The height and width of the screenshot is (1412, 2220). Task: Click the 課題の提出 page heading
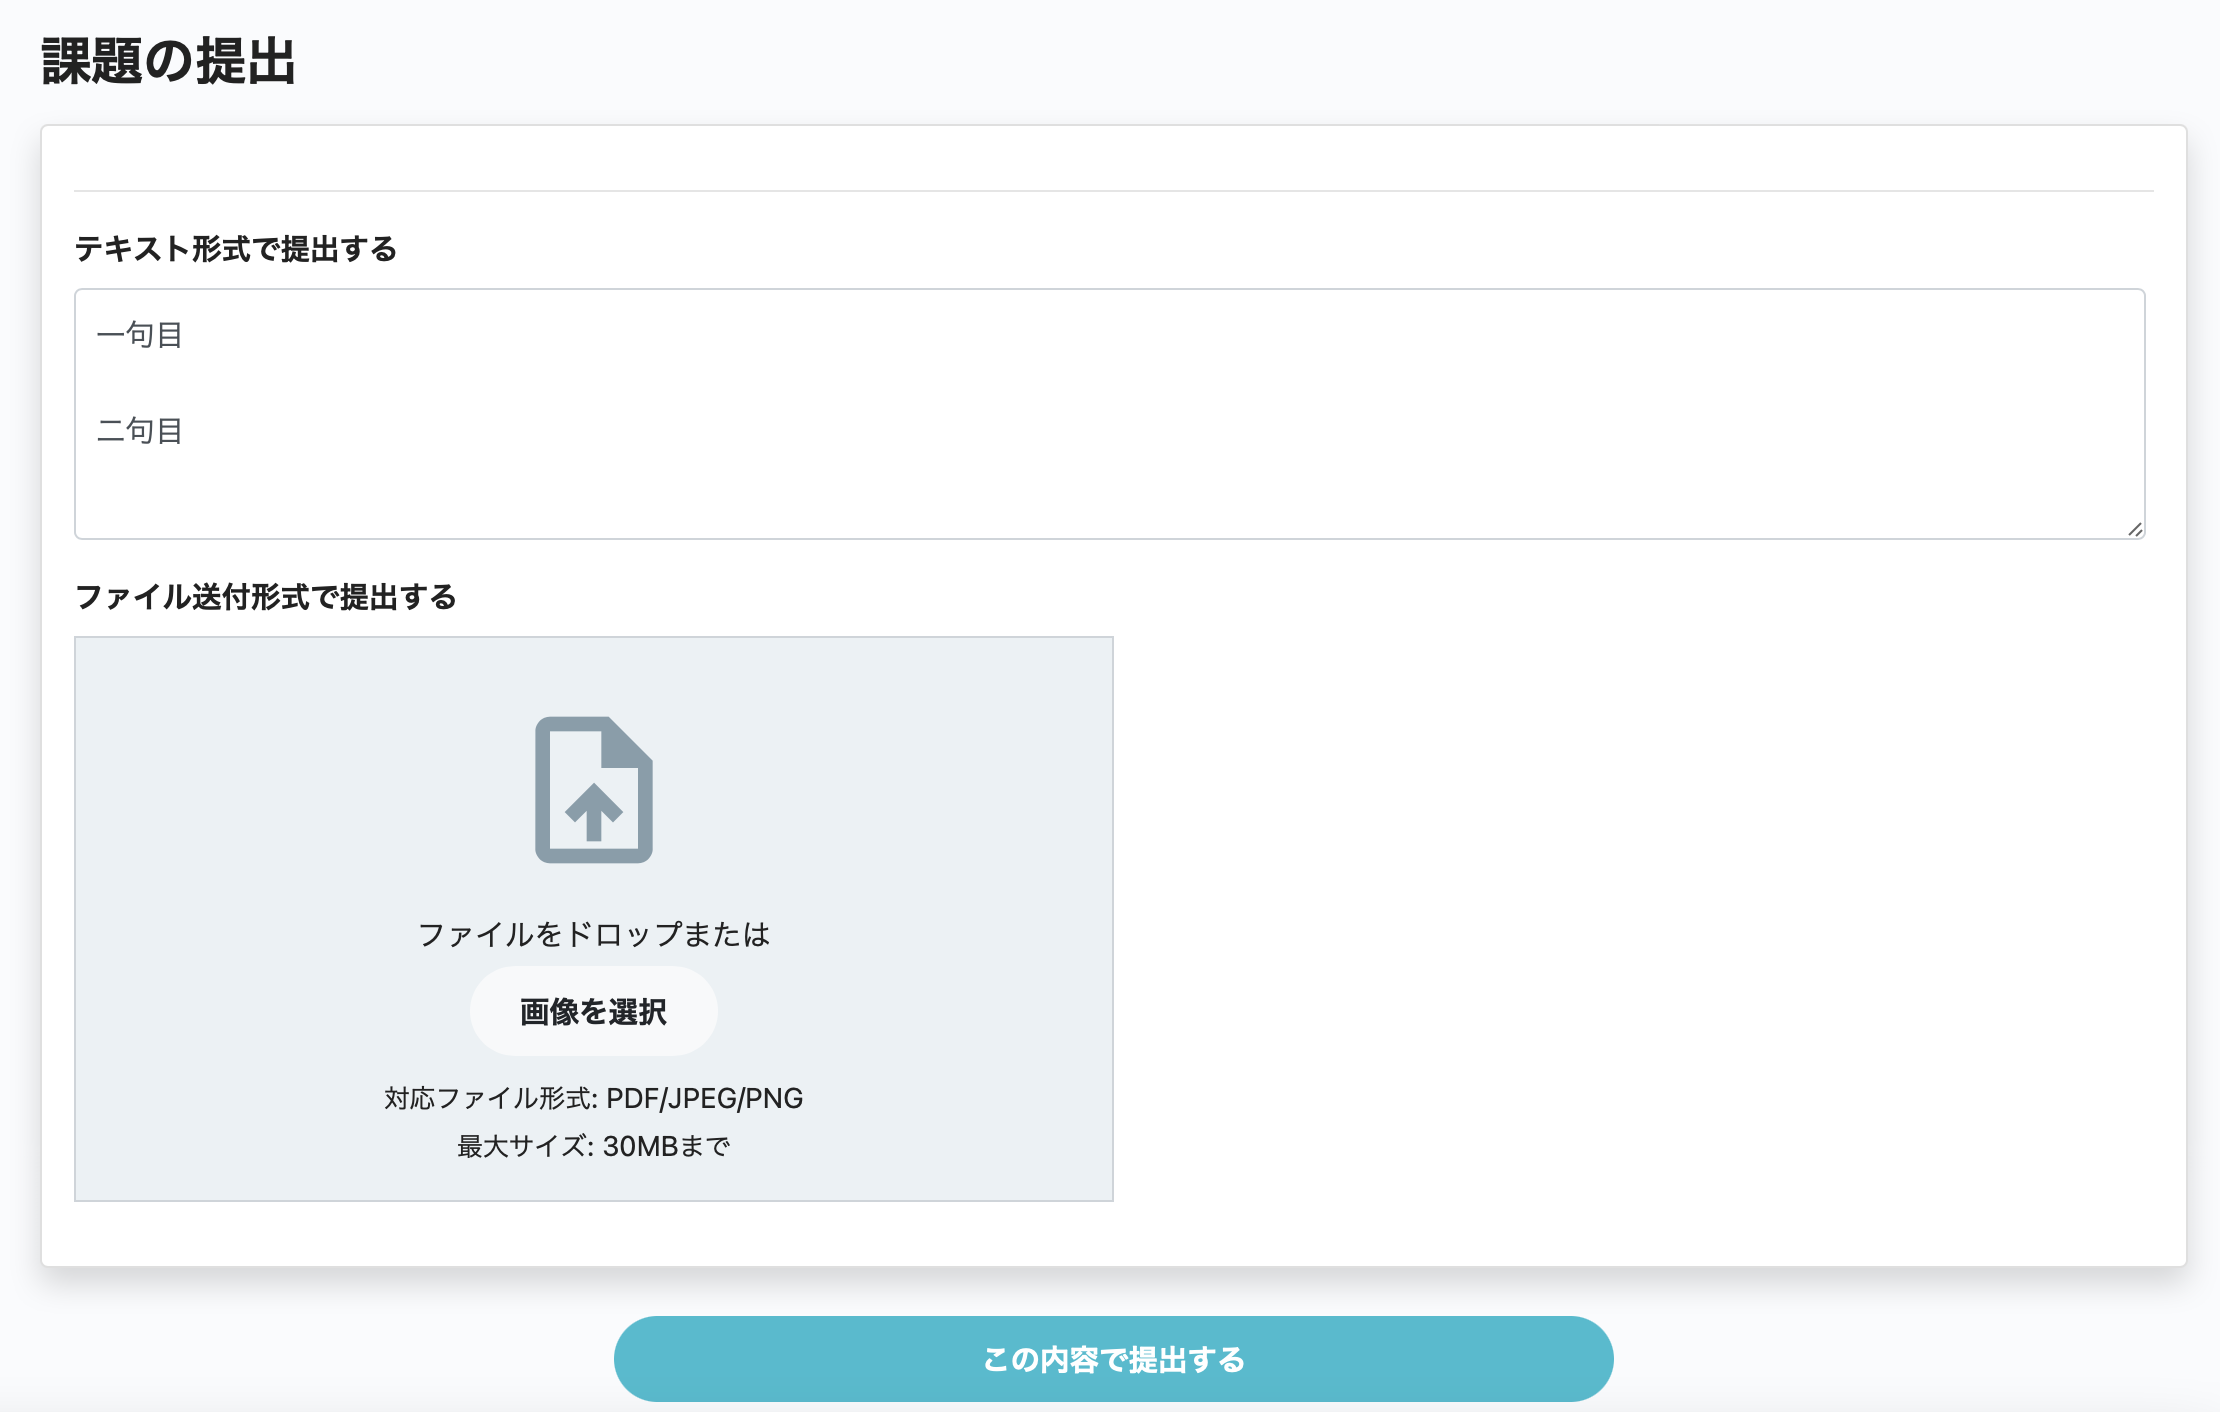tap(168, 62)
